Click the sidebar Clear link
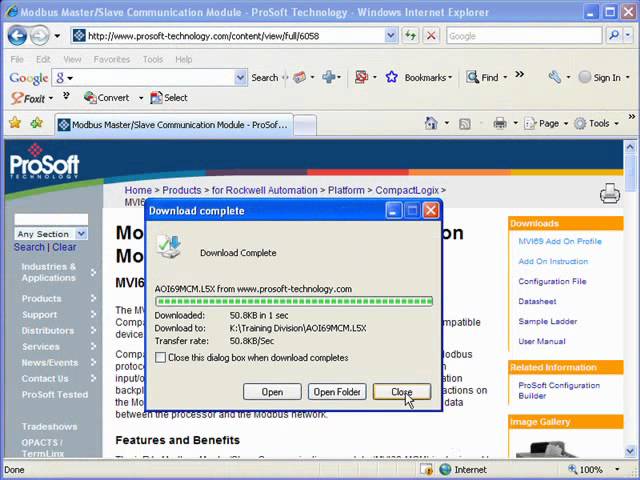The image size is (640, 480). [64, 247]
